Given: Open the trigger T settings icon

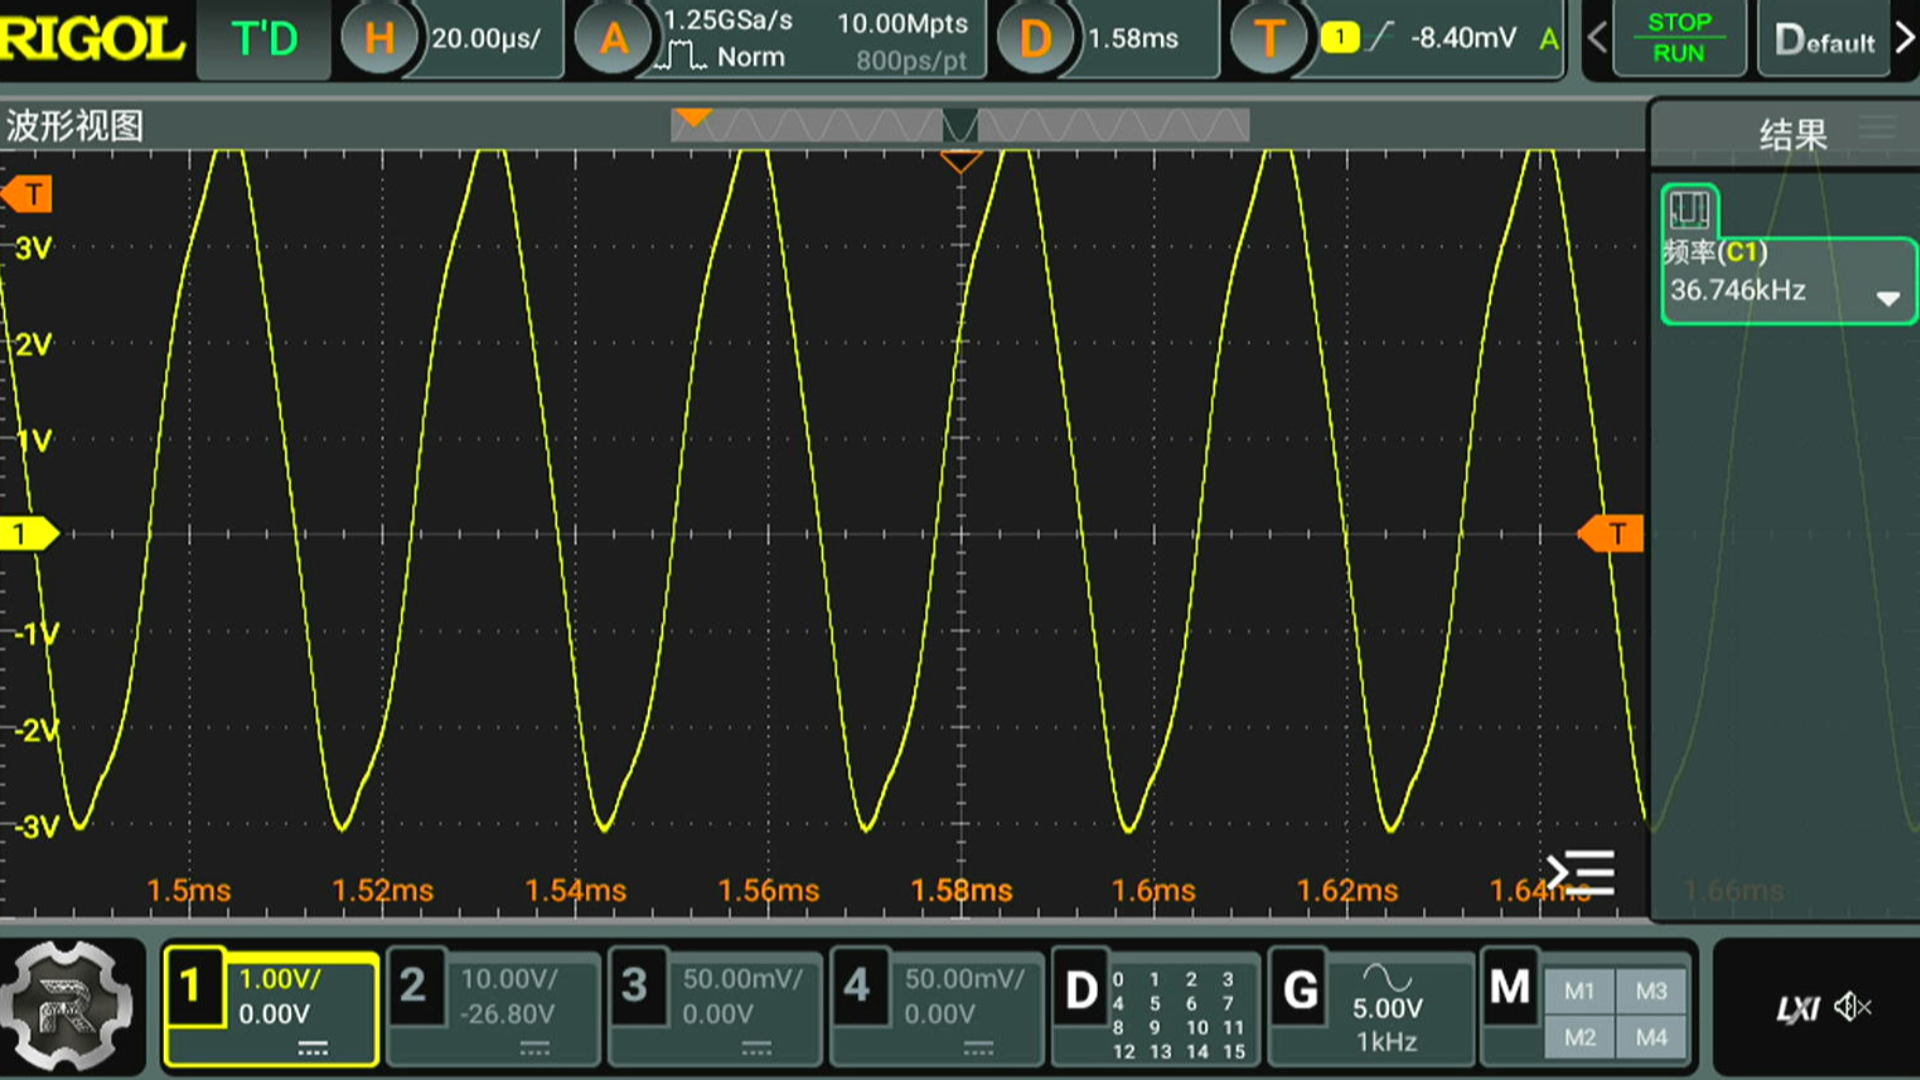Looking at the screenshot, I should [x=1267, y=39].
